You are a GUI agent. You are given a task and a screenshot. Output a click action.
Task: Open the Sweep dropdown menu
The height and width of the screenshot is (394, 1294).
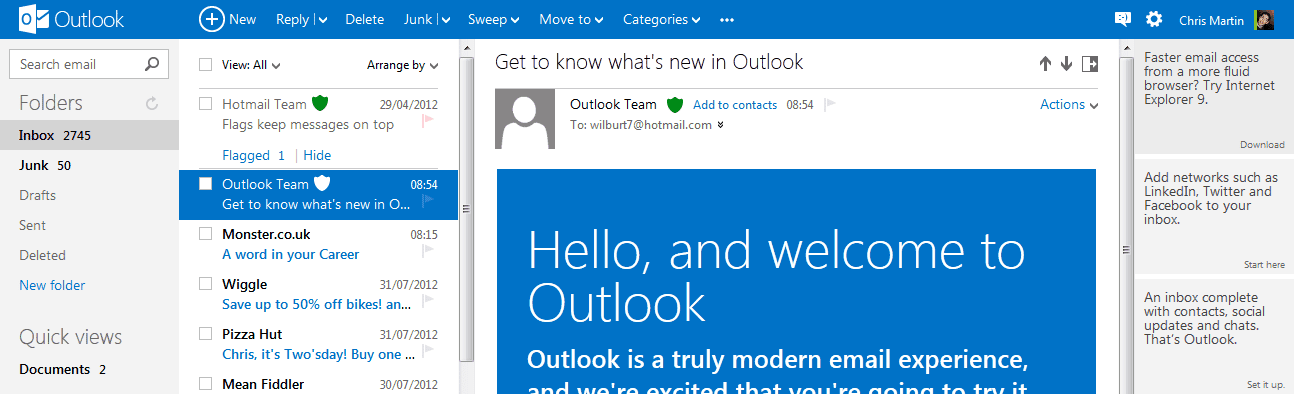[x=493, y=20]
